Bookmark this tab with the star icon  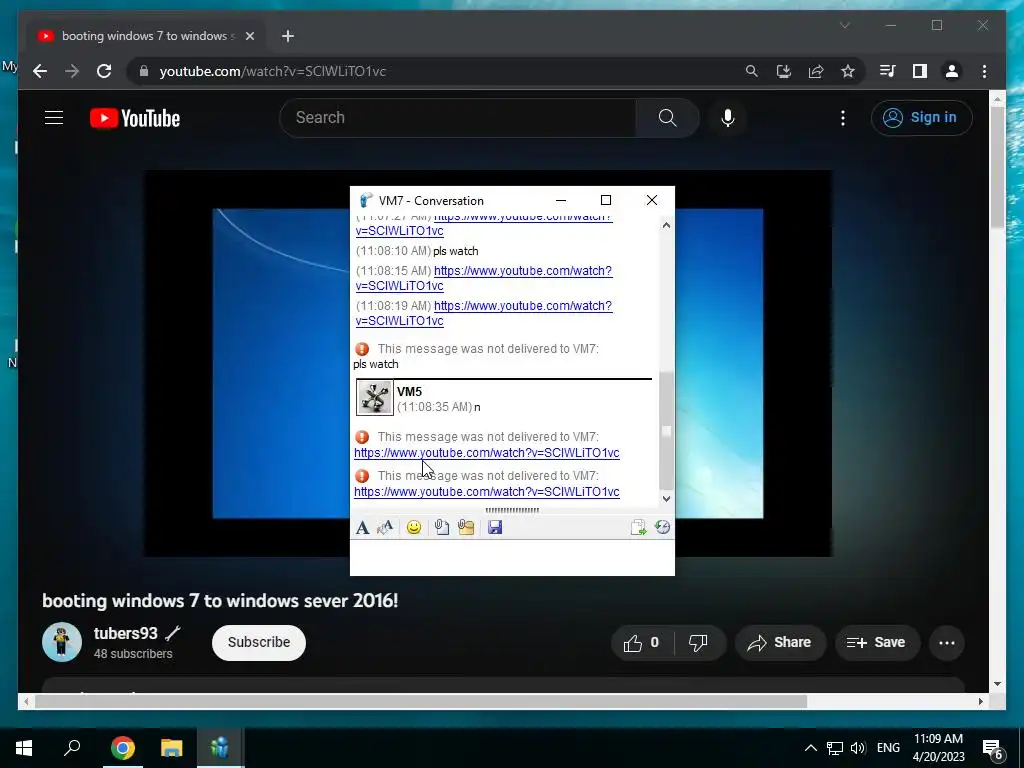848,71
